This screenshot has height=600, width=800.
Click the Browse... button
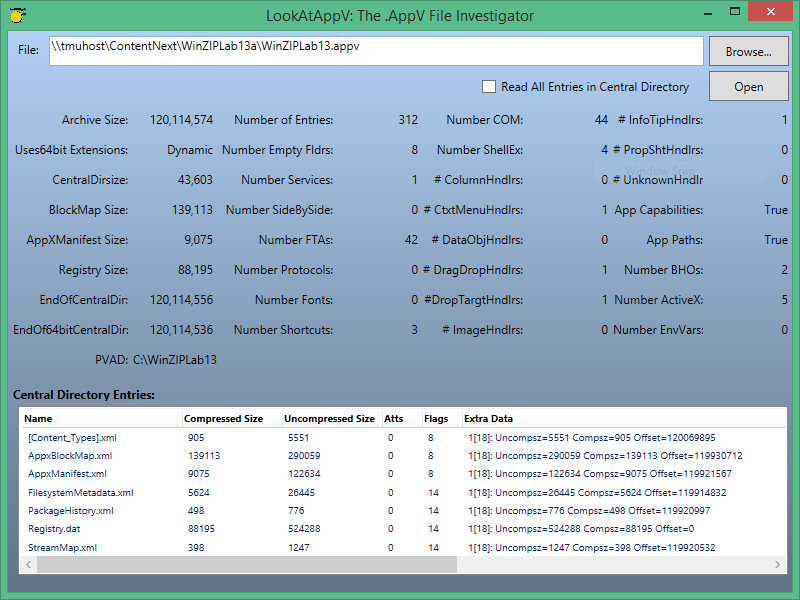[x=748, y=51]
